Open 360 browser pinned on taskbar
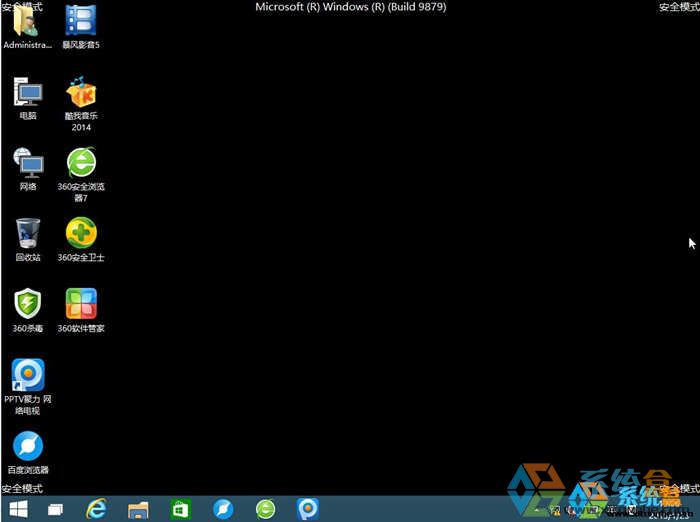The image size is (700, 522). (266, 509)
